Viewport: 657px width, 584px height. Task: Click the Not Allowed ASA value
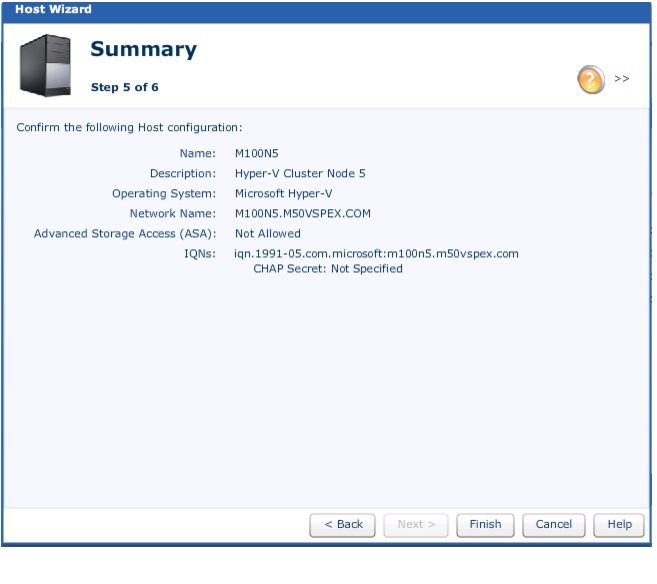coord(267,234)
